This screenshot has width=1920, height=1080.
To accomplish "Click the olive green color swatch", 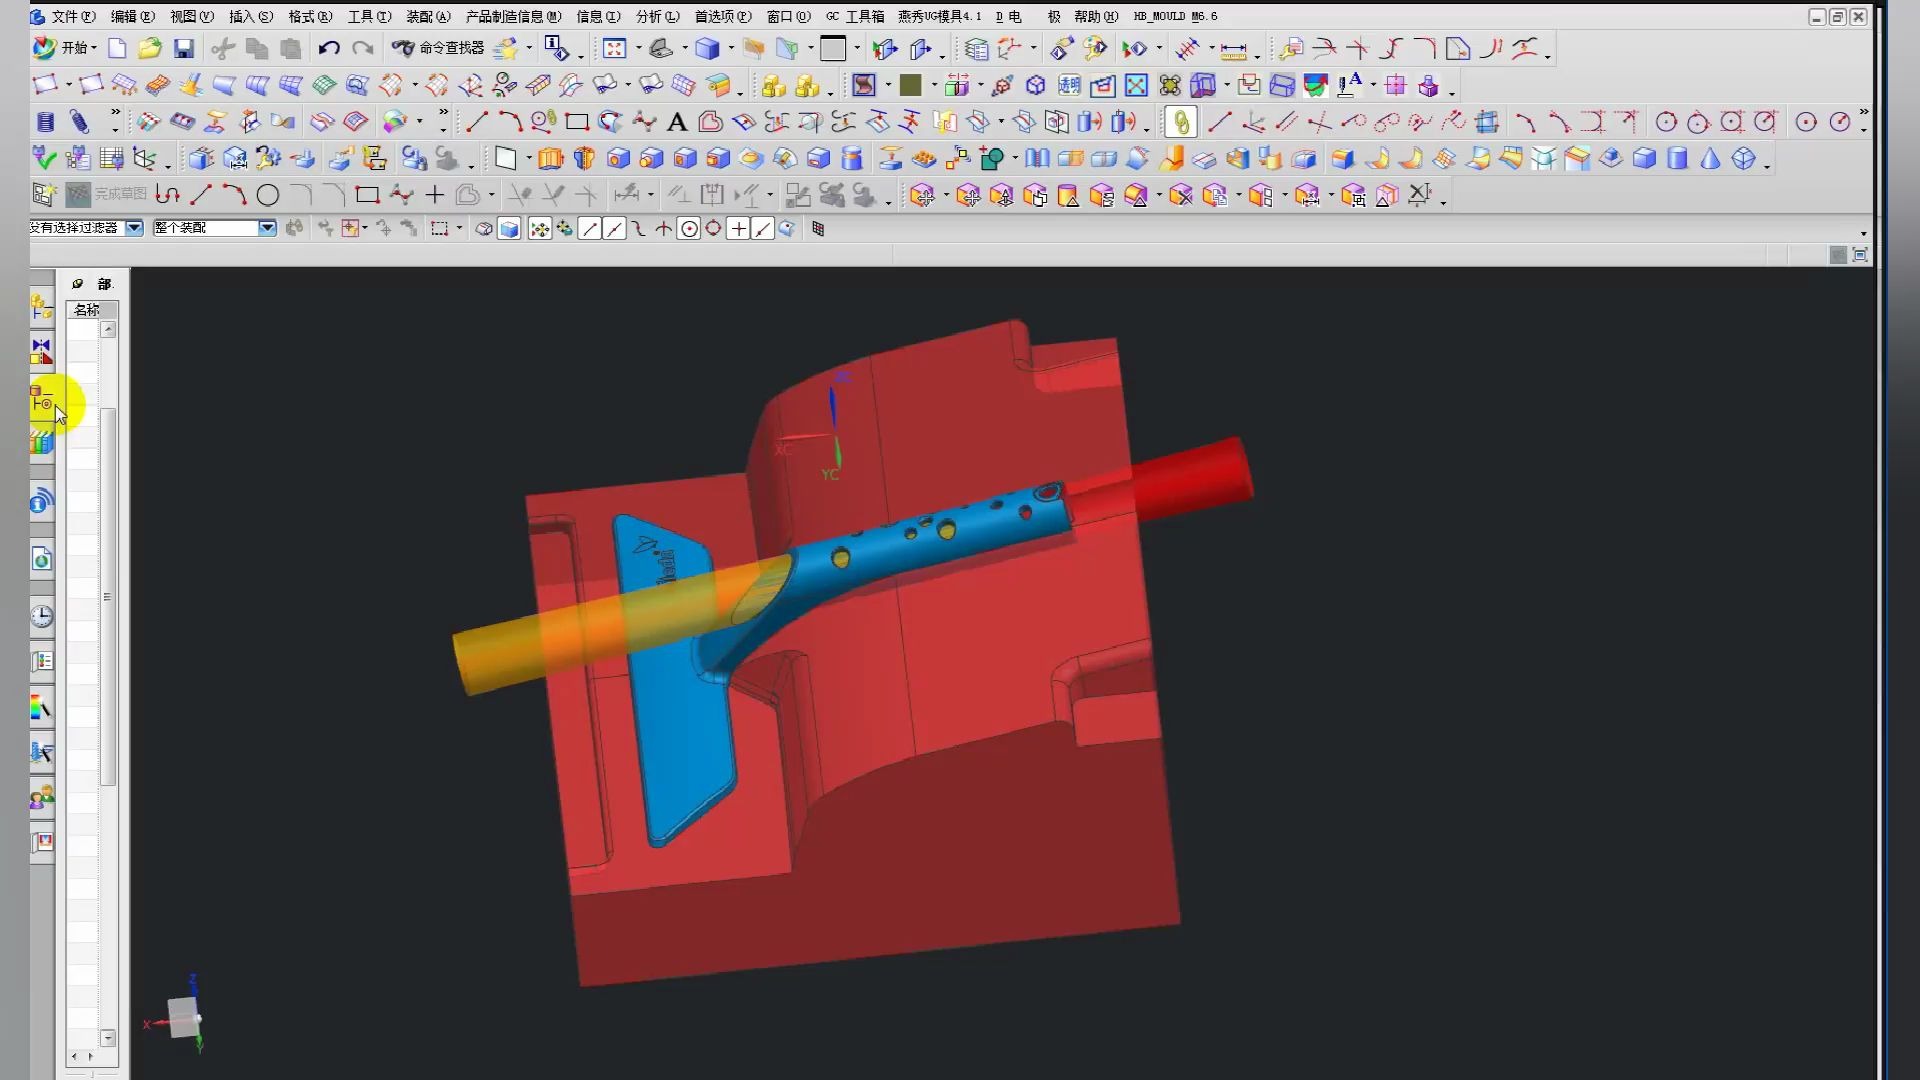I will point(909,85).
